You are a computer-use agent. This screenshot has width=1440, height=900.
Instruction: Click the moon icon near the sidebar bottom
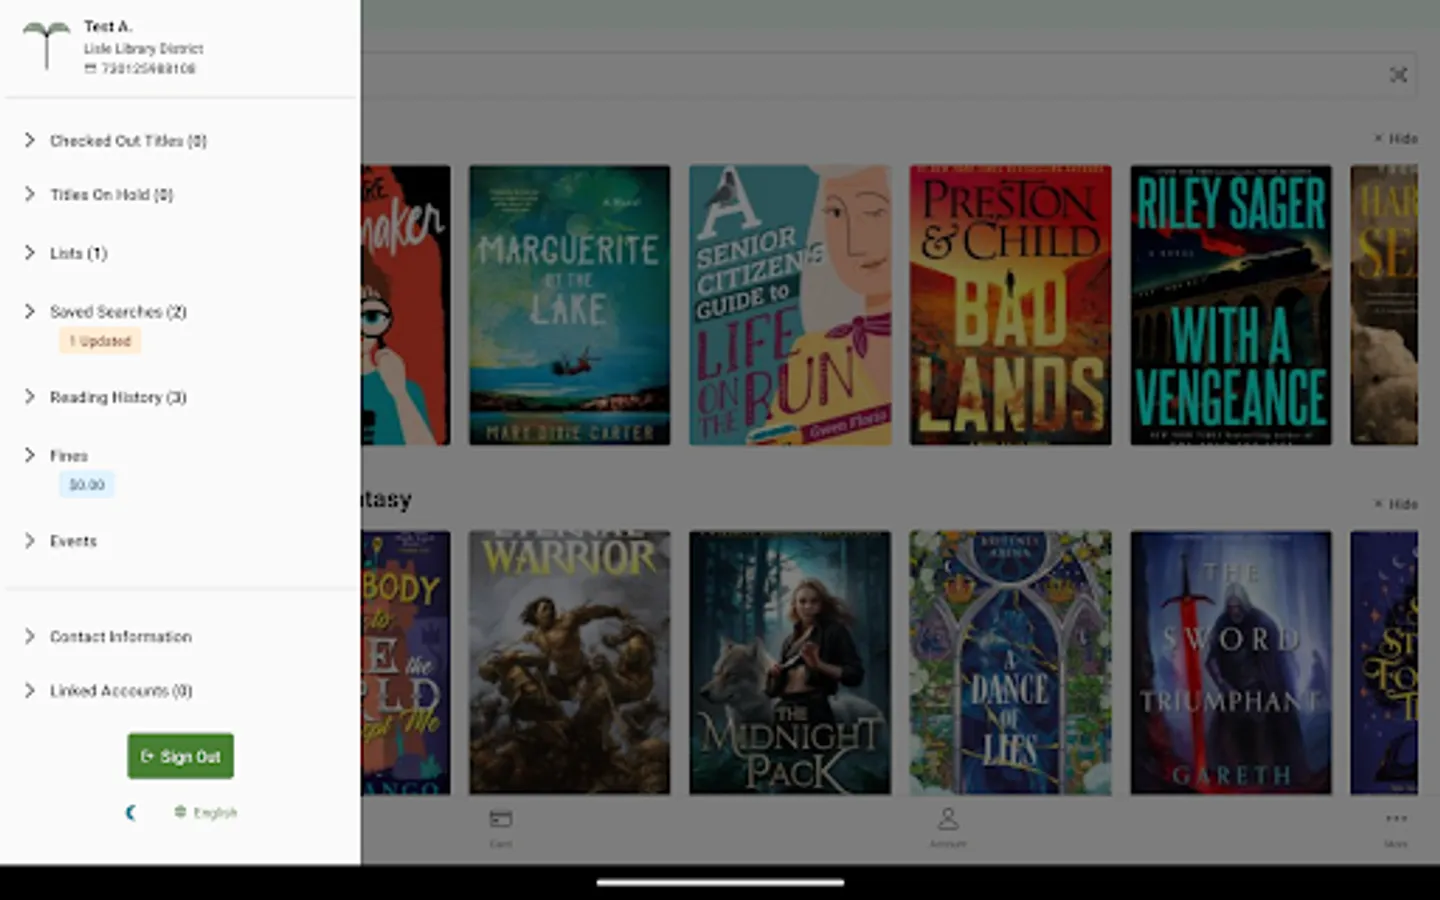pyautogui.click(x=132, y=812)
